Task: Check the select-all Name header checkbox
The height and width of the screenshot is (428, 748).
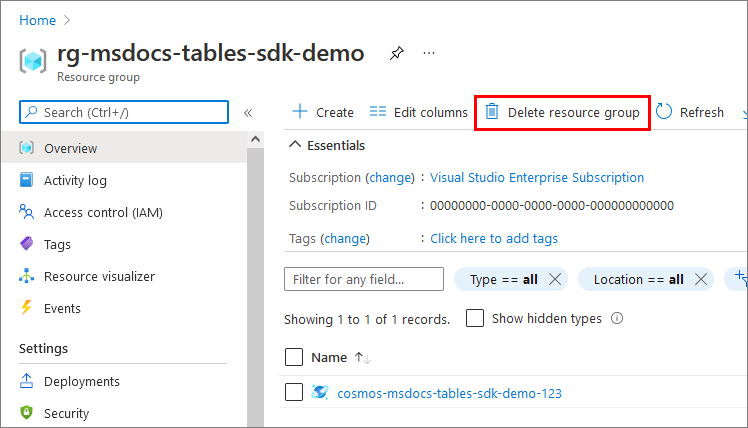Action: (x=294, y=357)
